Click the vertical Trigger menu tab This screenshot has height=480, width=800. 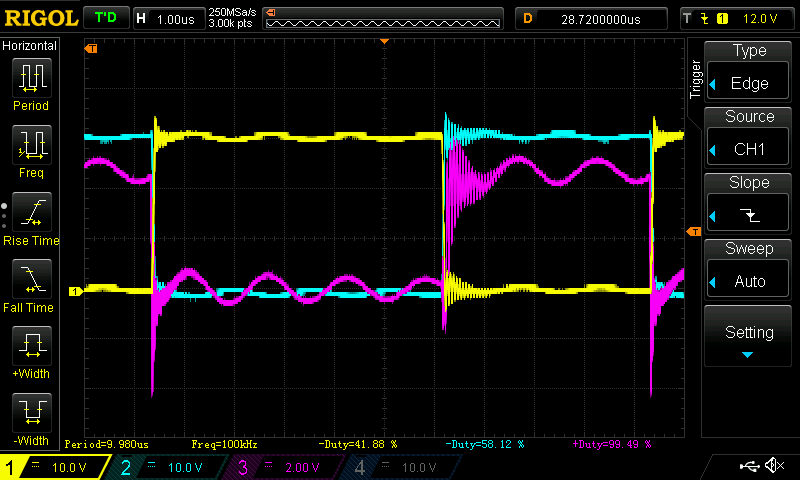695,79
